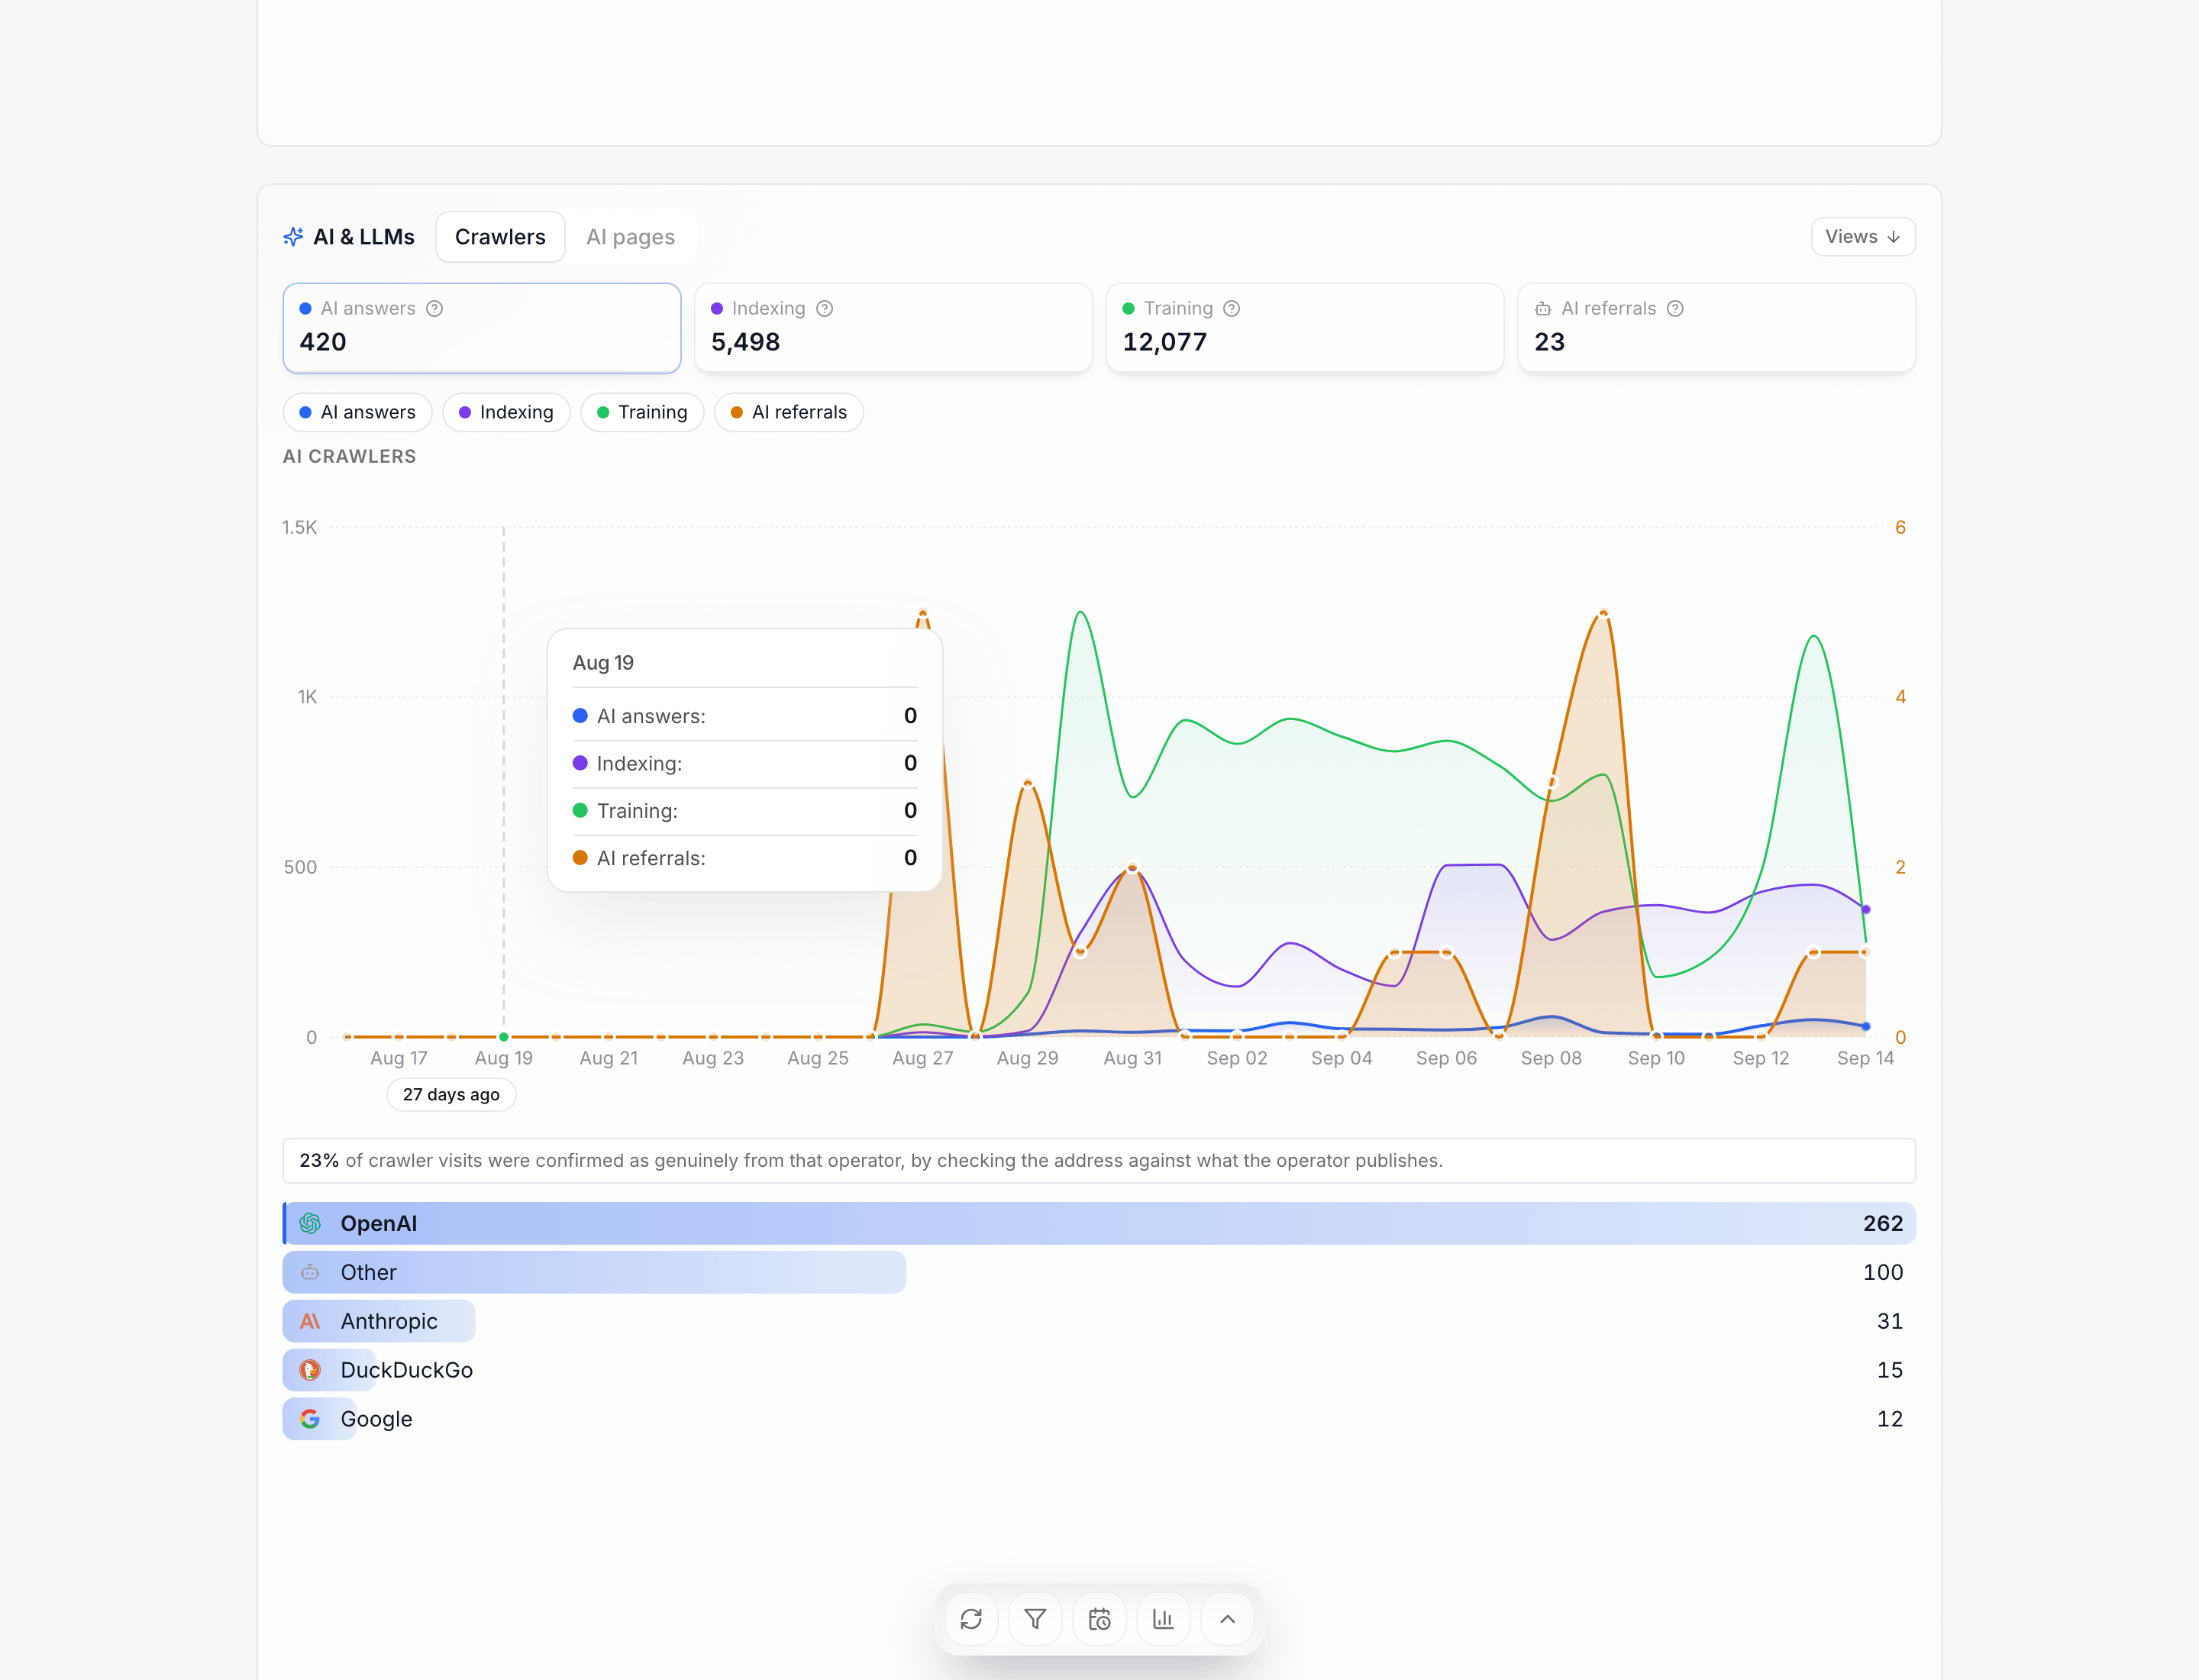Open the Views sort dropdown
Image resolution: width=2199 pixels, height=1680 pixels.
tap(1863, 237)
